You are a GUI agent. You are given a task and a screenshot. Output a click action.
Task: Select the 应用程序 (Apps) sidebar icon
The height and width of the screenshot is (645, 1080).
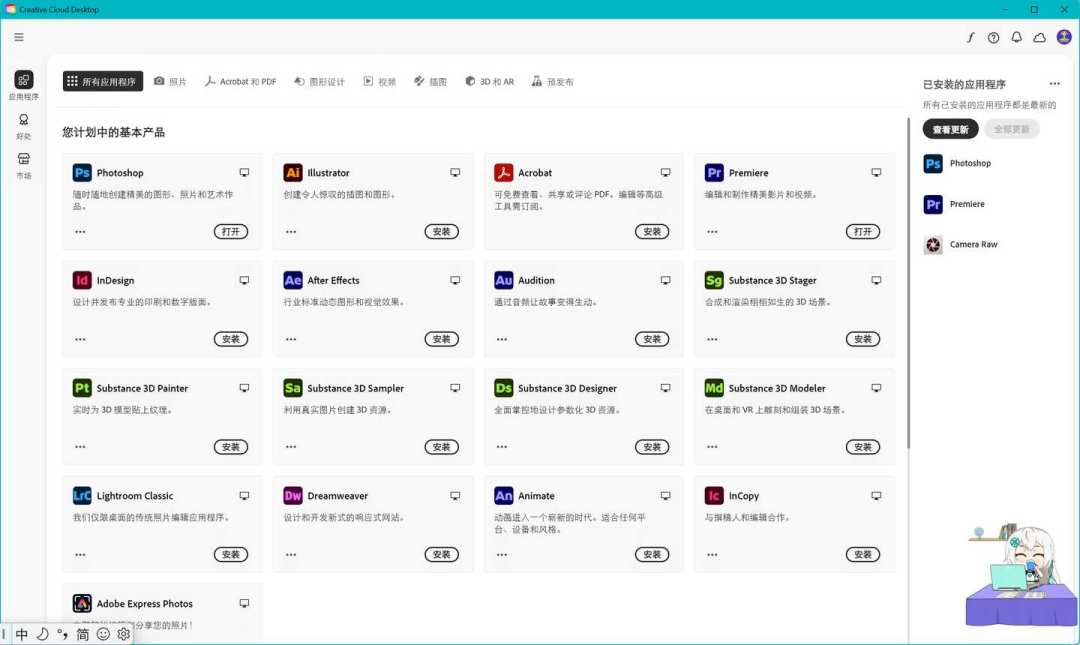23,79
